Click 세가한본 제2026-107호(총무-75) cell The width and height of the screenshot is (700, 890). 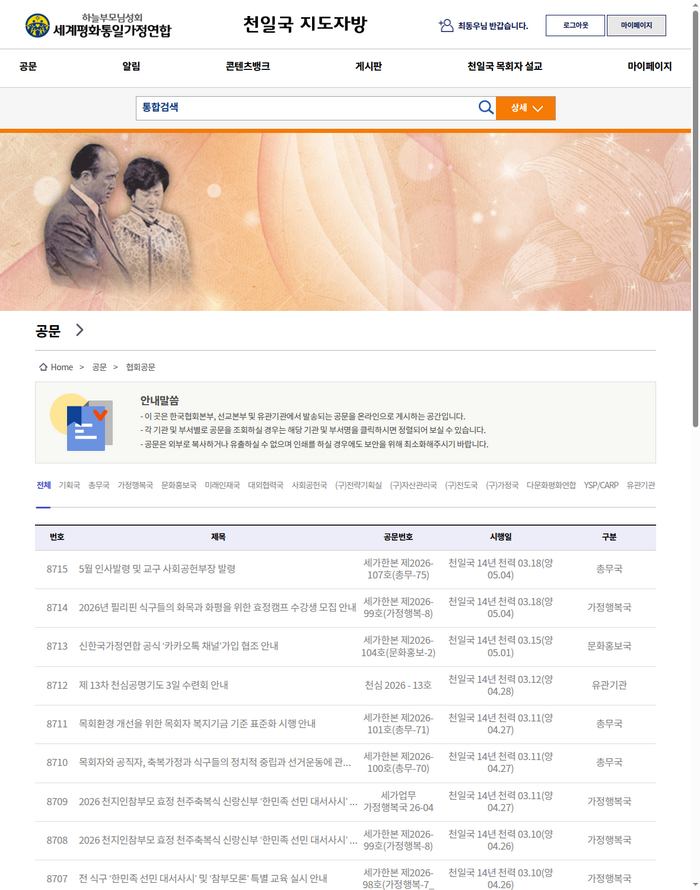[x=398, y=569]
